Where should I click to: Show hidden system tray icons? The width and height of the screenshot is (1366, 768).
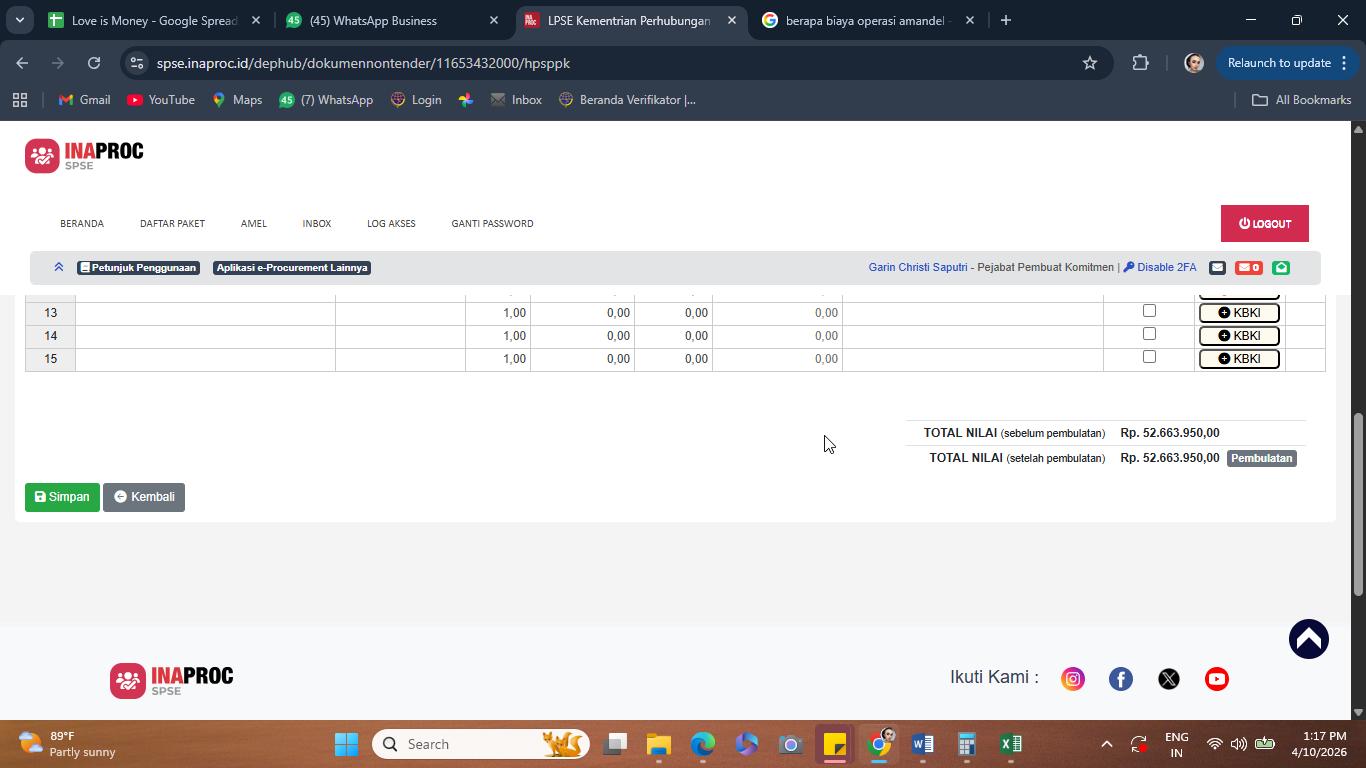(1106, 744)
